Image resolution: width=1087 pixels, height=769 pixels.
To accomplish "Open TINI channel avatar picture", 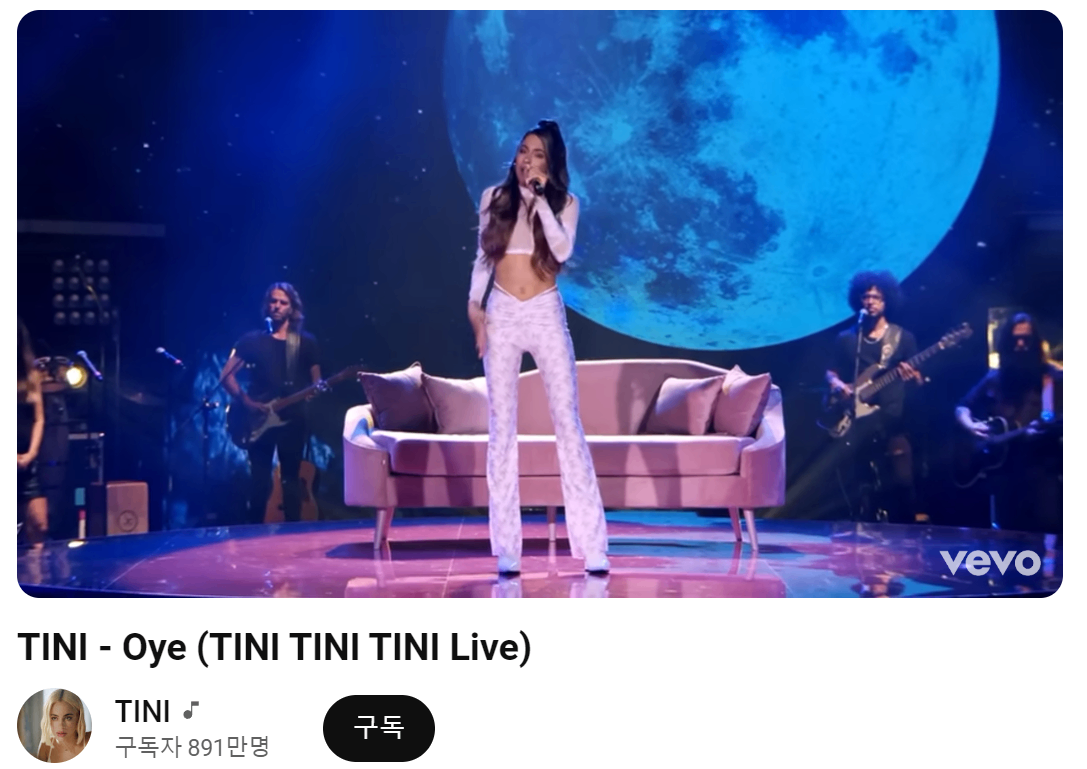I will tap(54, 726).
